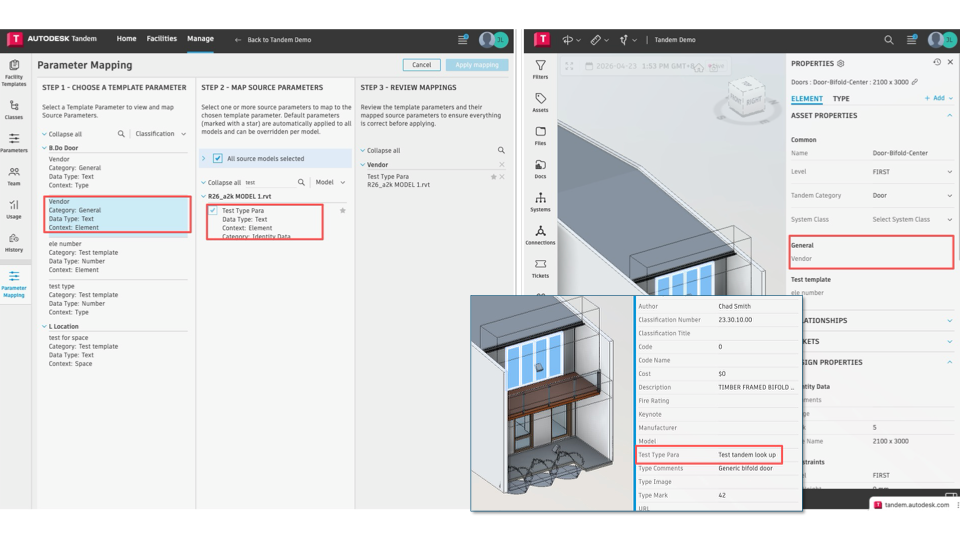Open the Classification dropdown in Step 1
The height and width of the screenshot is (540, 960).
point(160,133)
